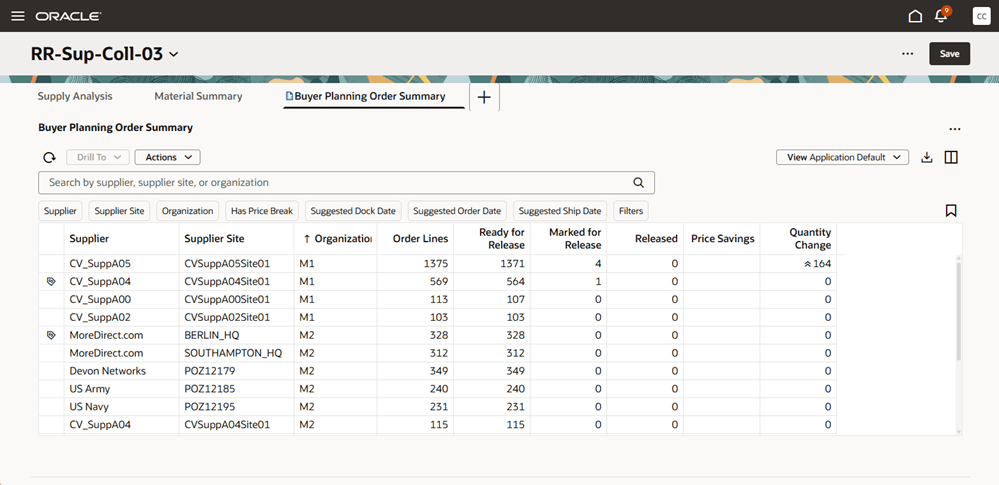
Task: Select the 564 ready for release cell
Action: point(492,281)
